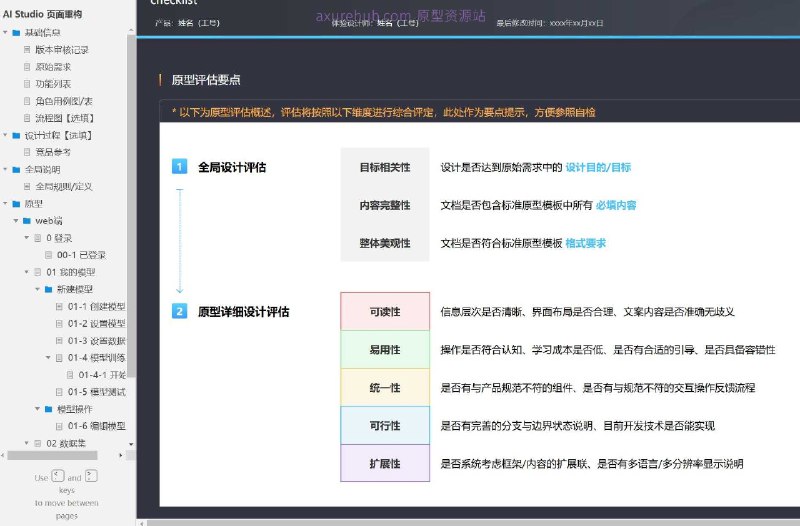Image resolution: width=800 pixels, height=526 pixels.
Task: Click the blue number 2 badge
Action: click(179, 311)
